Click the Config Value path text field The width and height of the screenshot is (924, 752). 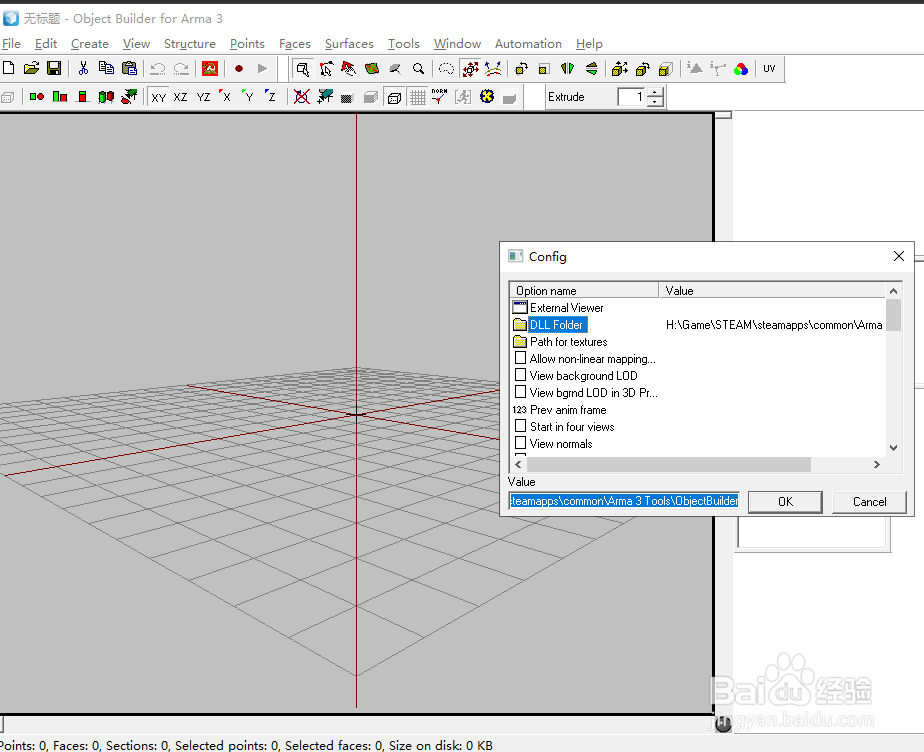pos(624,501)
